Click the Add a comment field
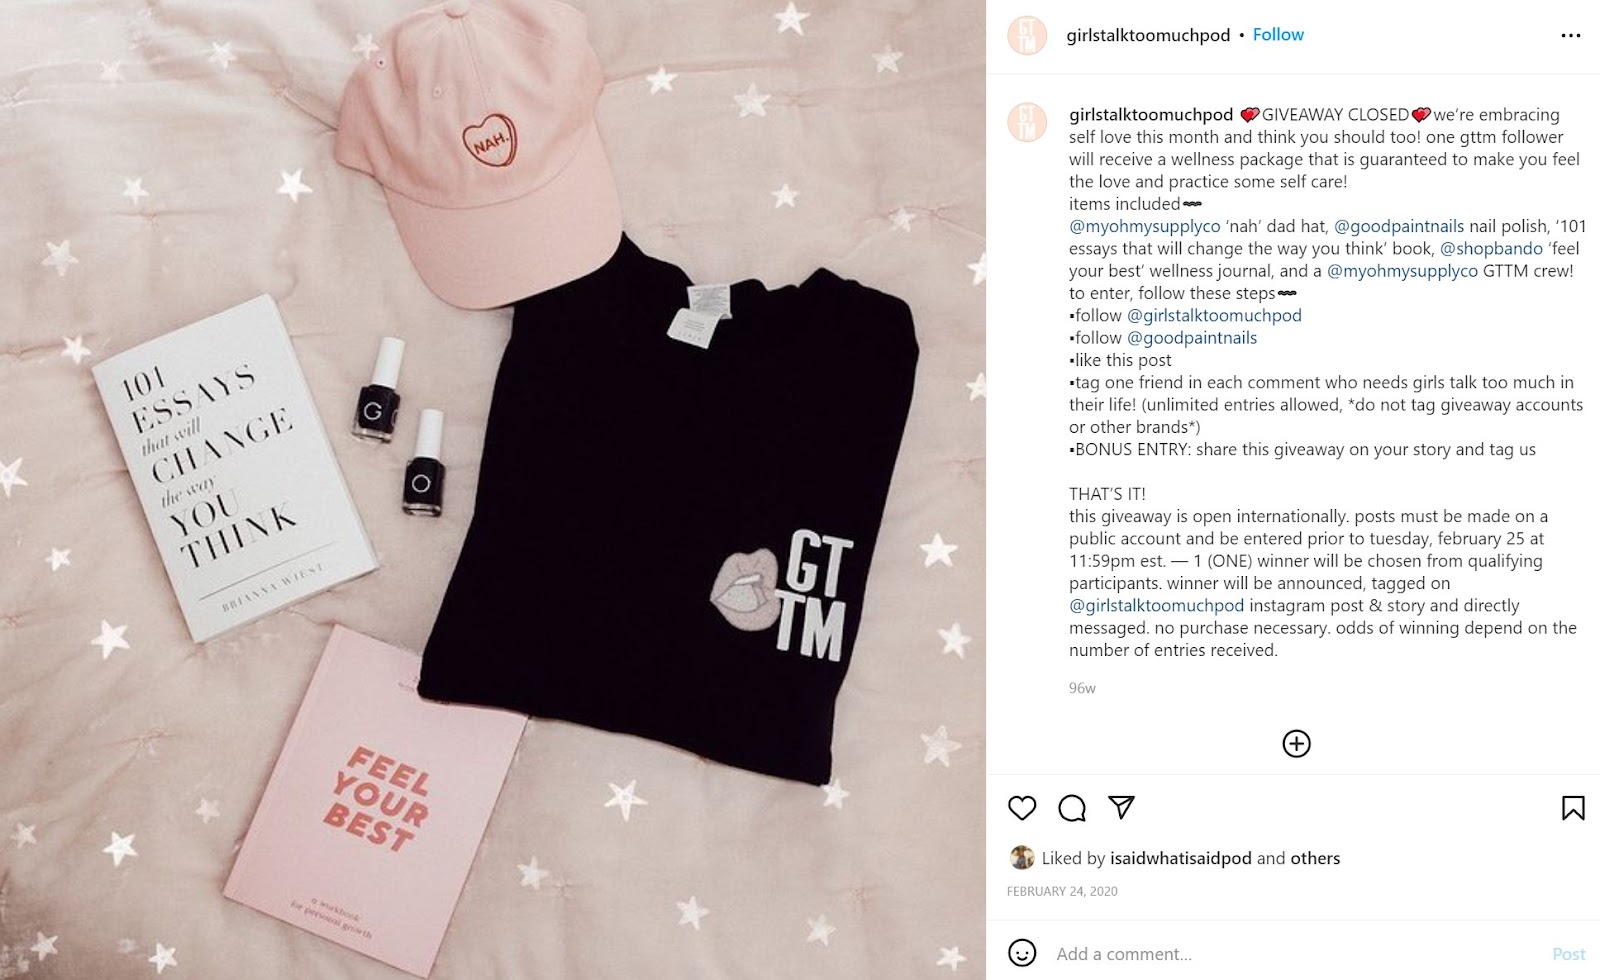Viewport: 1600px width, 980px height. click(1290, 954)
